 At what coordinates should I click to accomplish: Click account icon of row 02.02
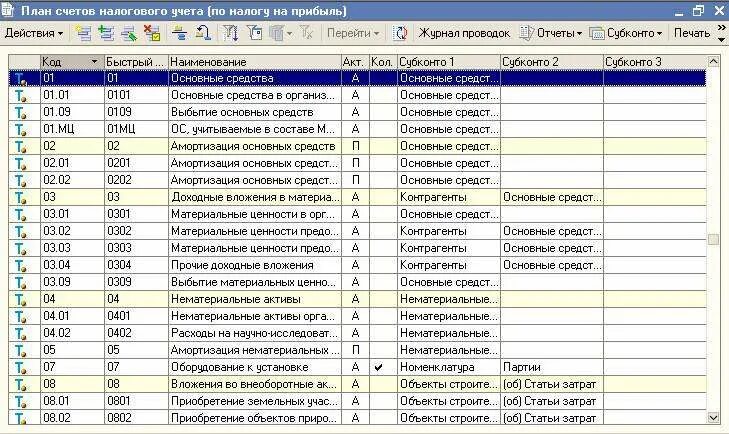pos(20,180)
